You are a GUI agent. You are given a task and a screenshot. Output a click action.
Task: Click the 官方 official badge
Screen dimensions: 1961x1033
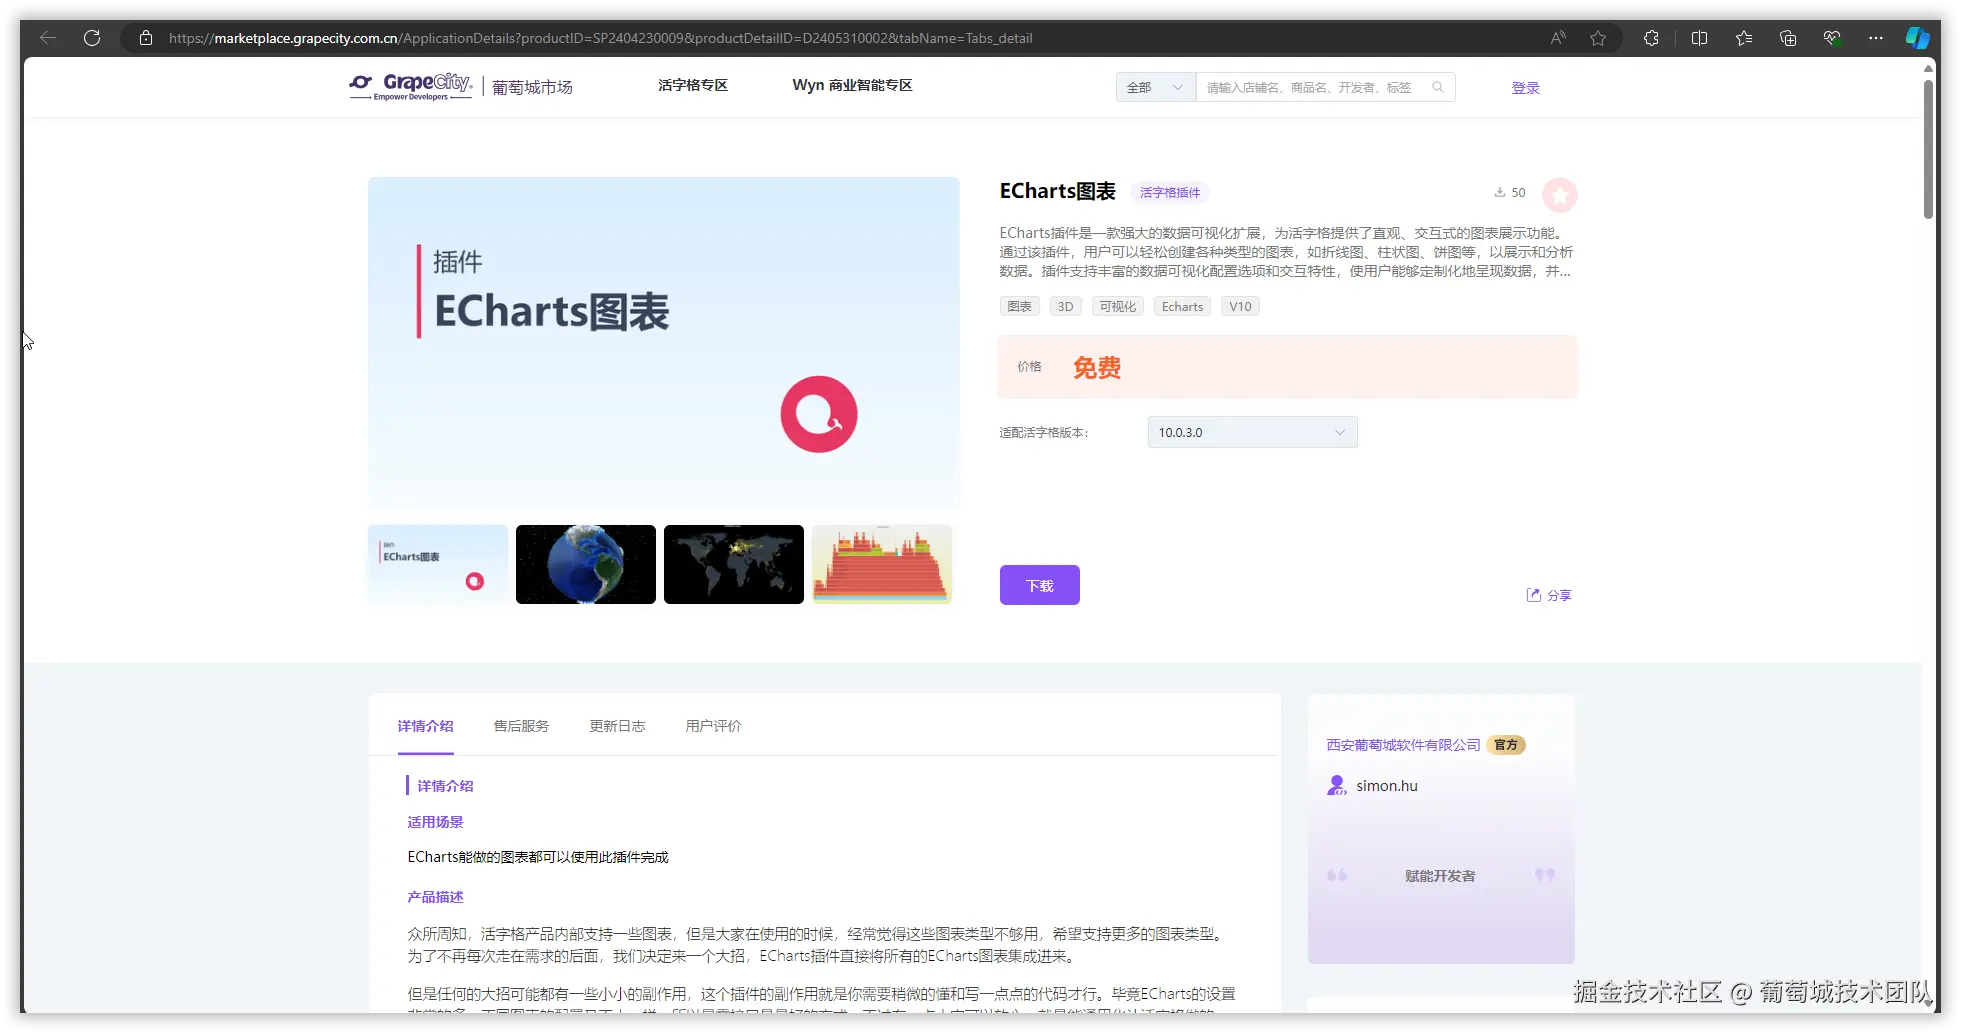tap(1506, 745)
